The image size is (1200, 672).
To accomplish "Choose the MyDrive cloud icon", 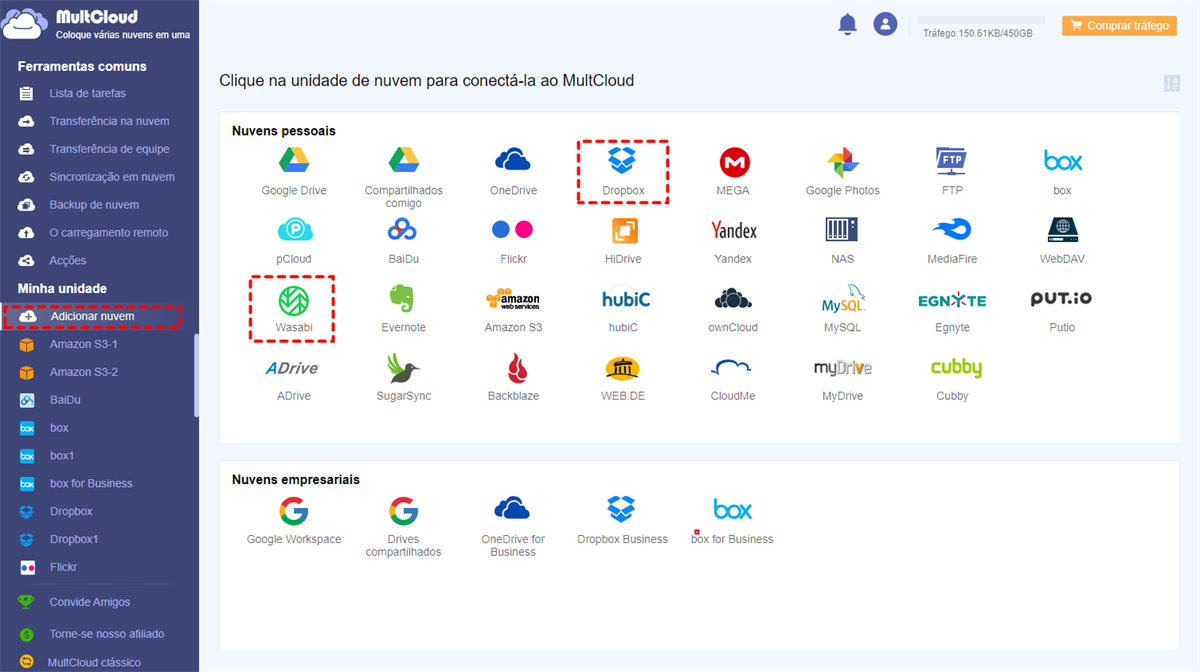I will [842, 368].
